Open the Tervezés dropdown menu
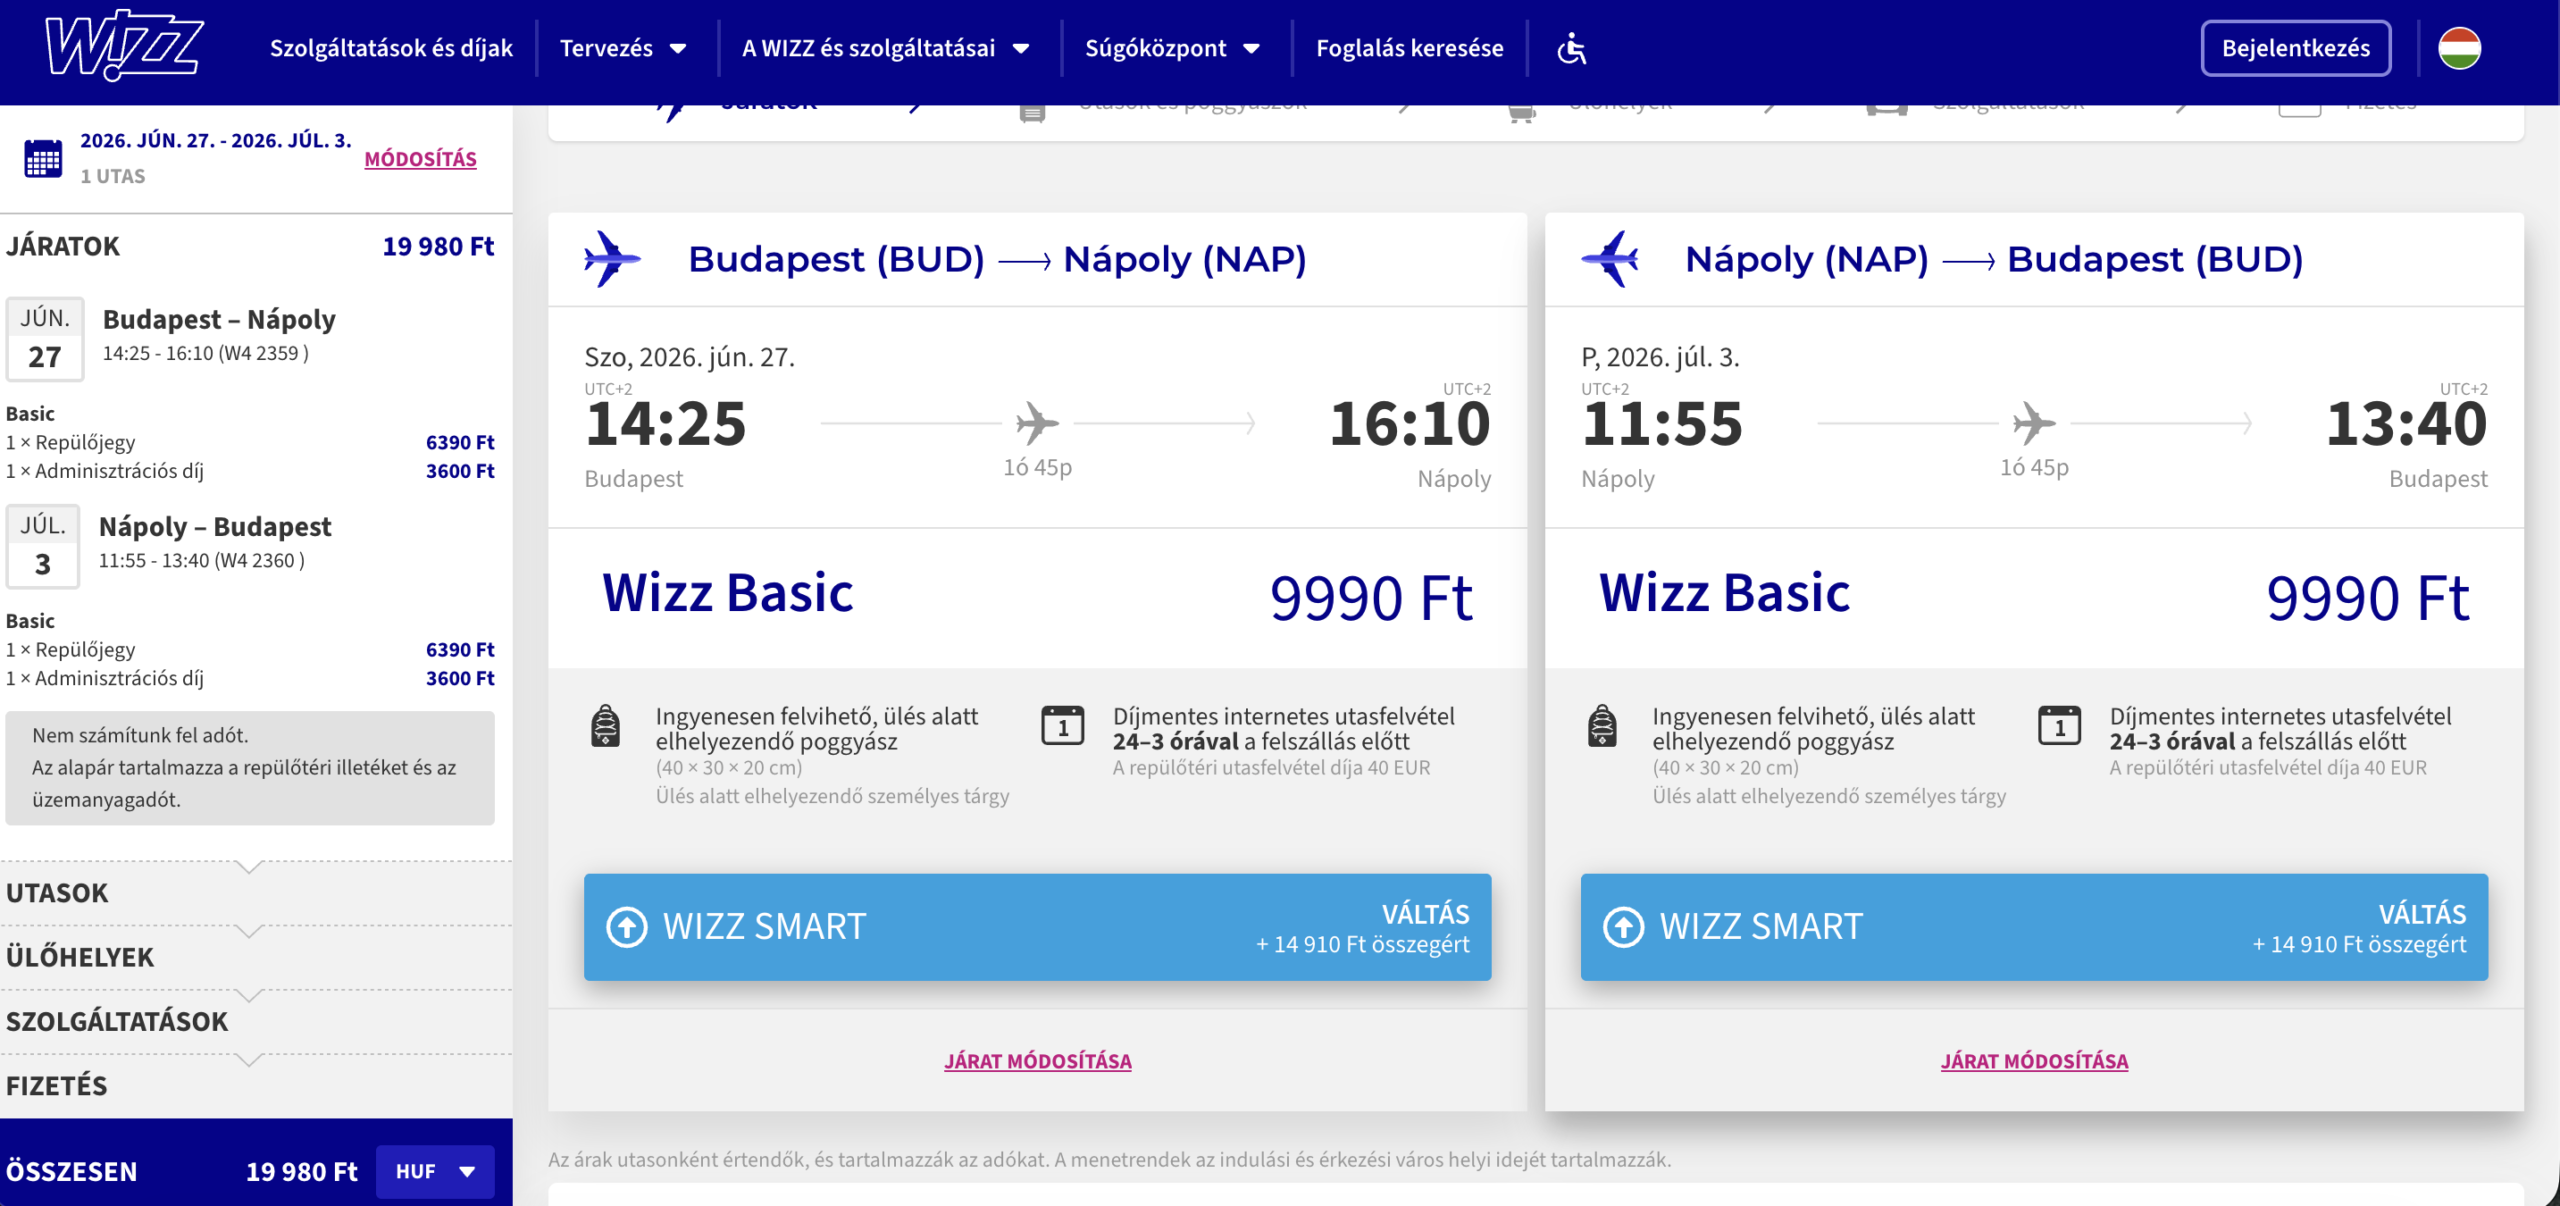The image size is (2560, 1206). click(x=622, y=48)
